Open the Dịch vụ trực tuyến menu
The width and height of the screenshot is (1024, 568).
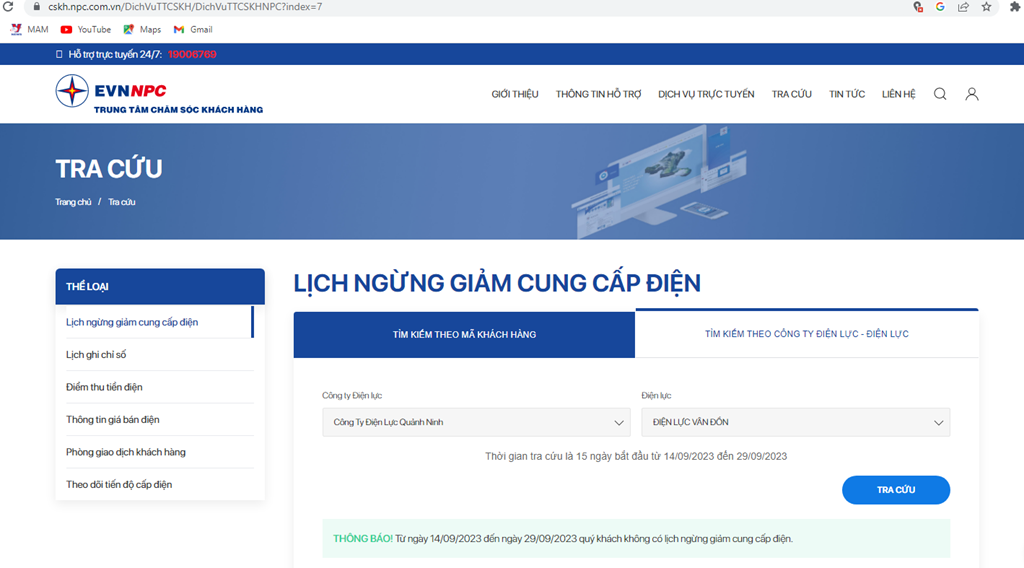coord(706,94)
